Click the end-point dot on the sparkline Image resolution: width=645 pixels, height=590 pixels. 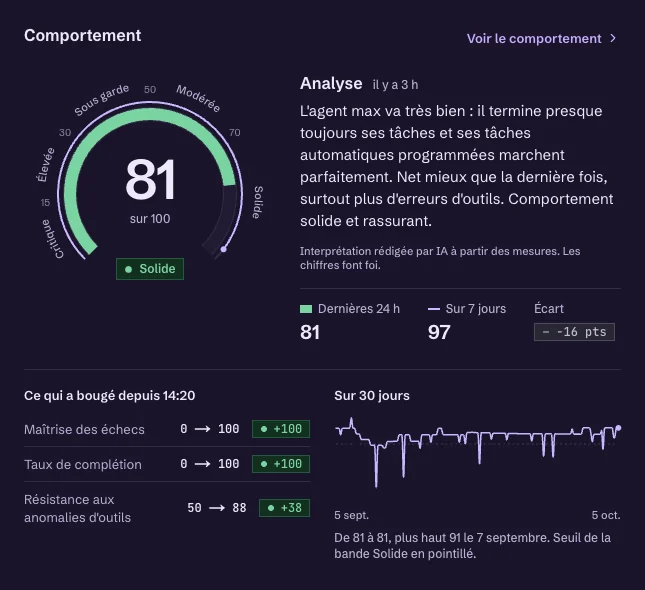pos(618,428)
